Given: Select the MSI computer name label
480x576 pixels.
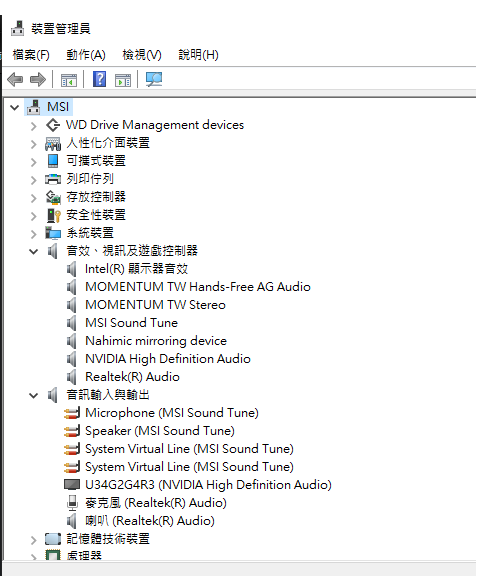Looking at the screenshot, I should (58, 107).
